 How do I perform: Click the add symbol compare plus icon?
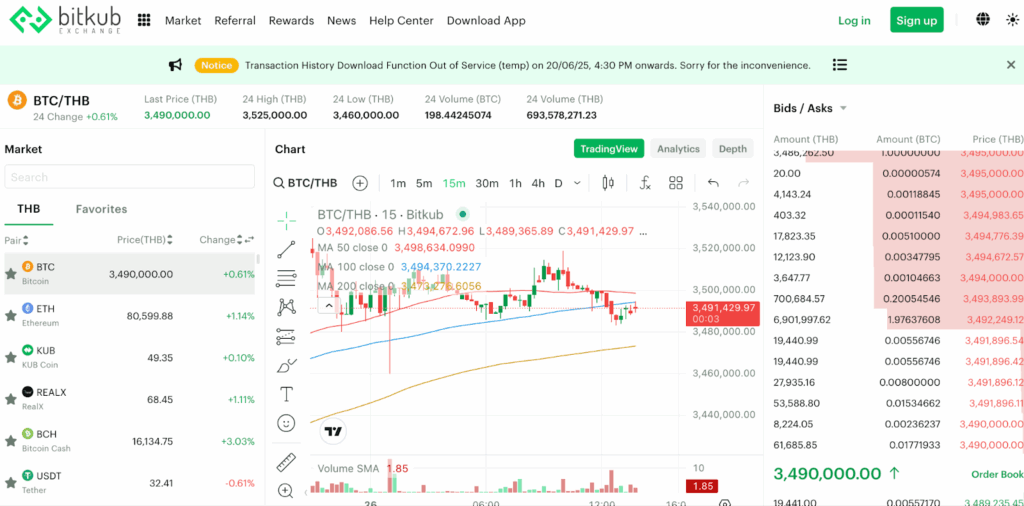(360, 183)
